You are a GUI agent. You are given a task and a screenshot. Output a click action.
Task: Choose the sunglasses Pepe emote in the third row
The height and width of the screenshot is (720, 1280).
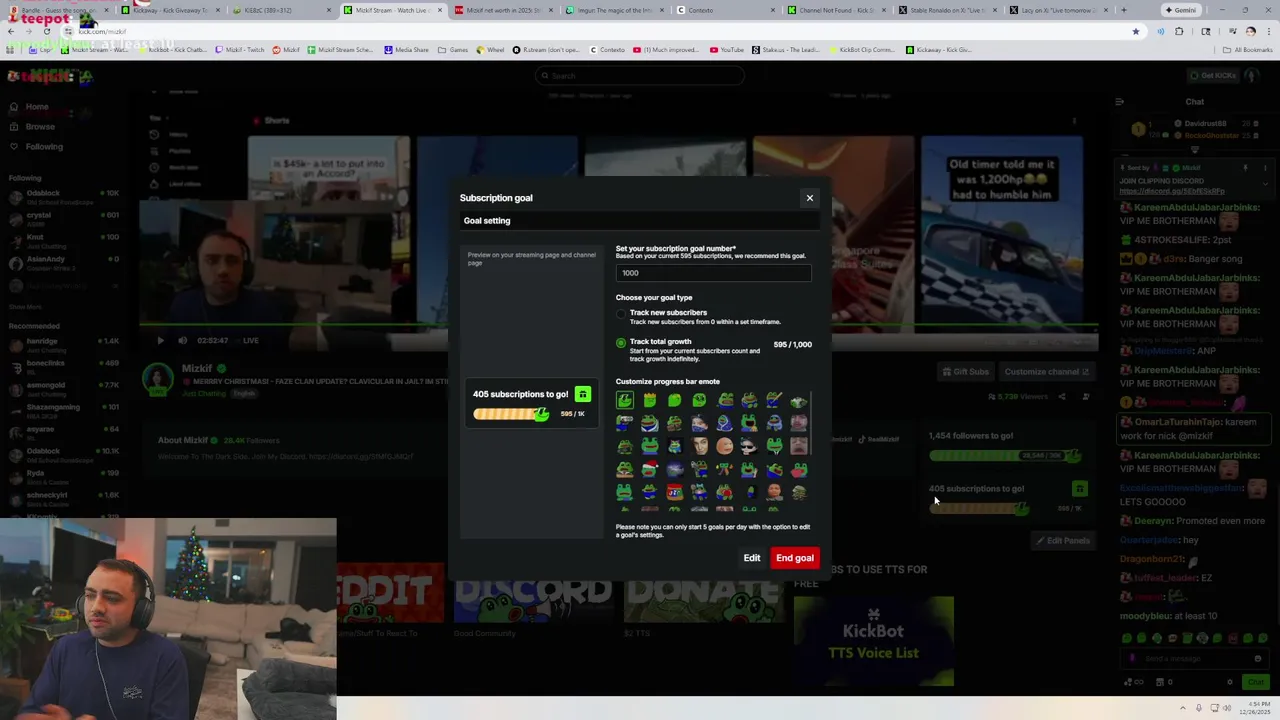pos(749,446)
